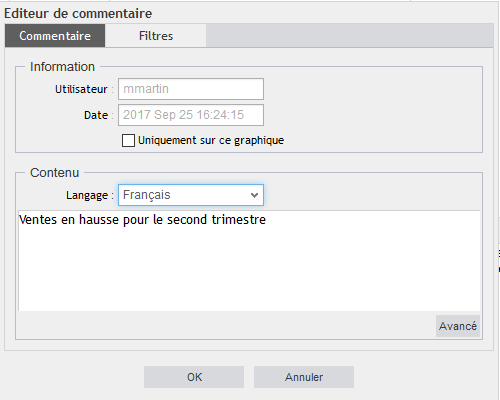Click the Date field showing 2017 Sep 25

point(191,115)
